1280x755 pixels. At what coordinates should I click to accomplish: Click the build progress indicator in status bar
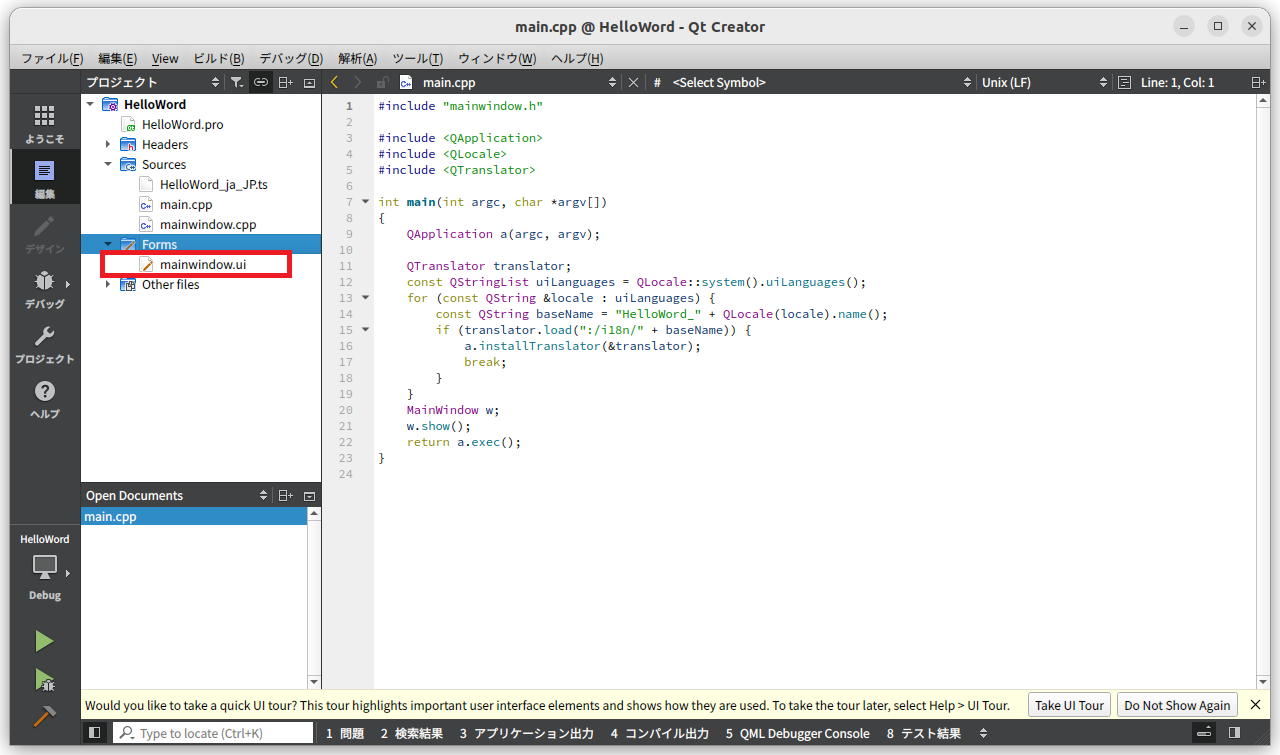tap(1203, 733)
